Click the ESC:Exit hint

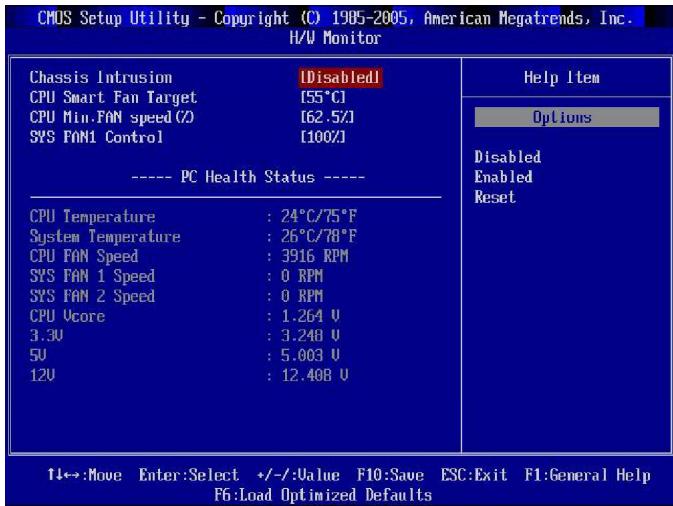pyautogui.click(x=474, y=475)
